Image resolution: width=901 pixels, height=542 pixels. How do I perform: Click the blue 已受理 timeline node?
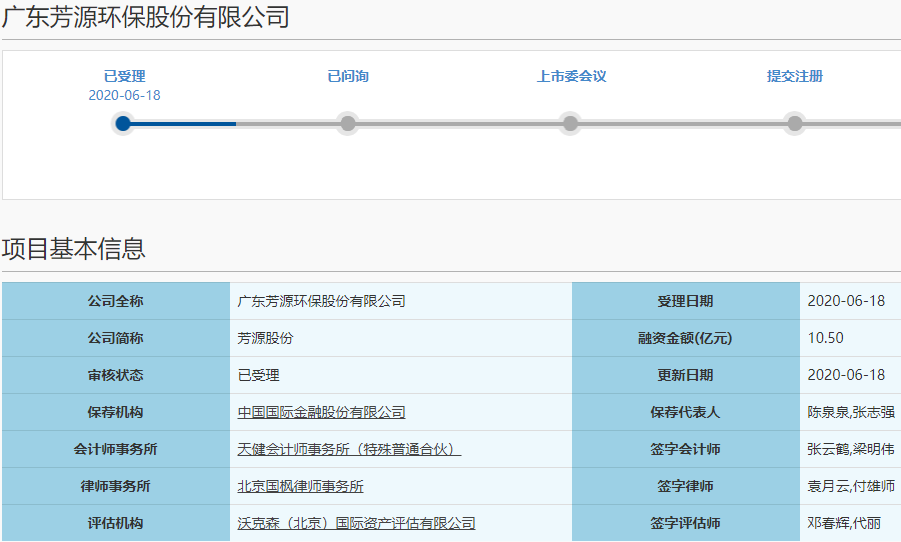[x=123, y=124]
